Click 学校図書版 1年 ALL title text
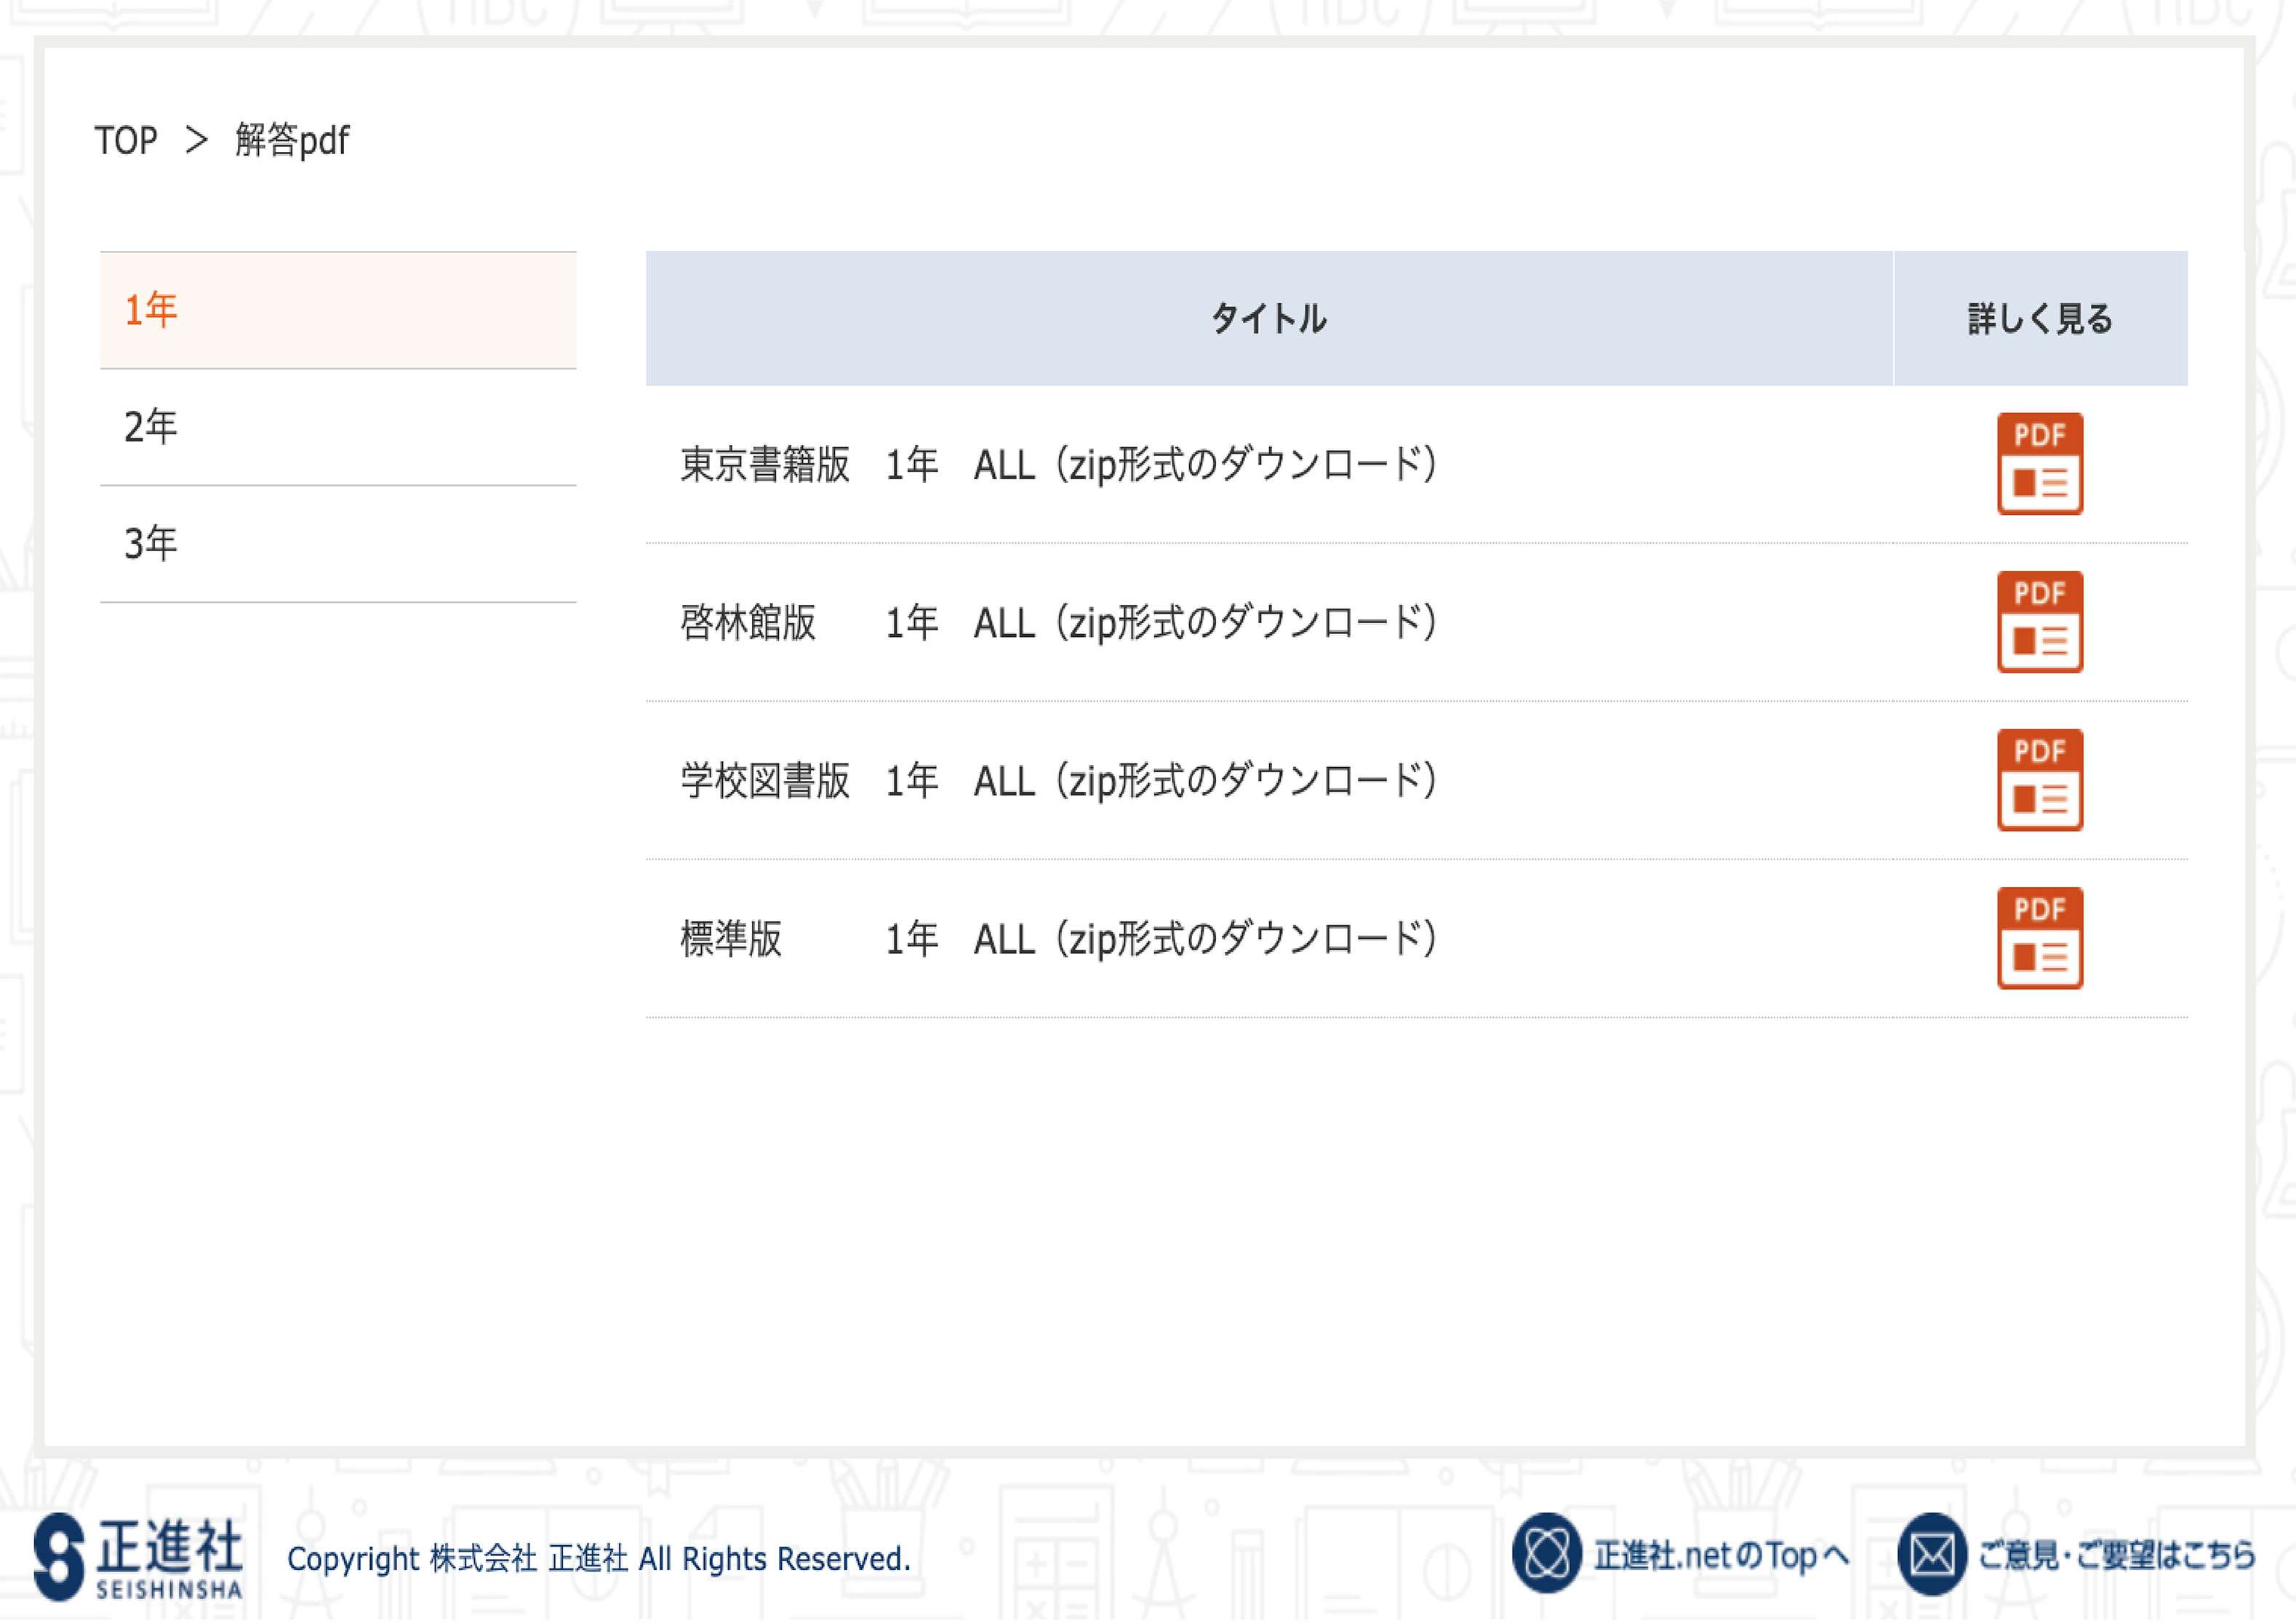This screenshot has width=2296, height=1623. tap(1058, 781)
